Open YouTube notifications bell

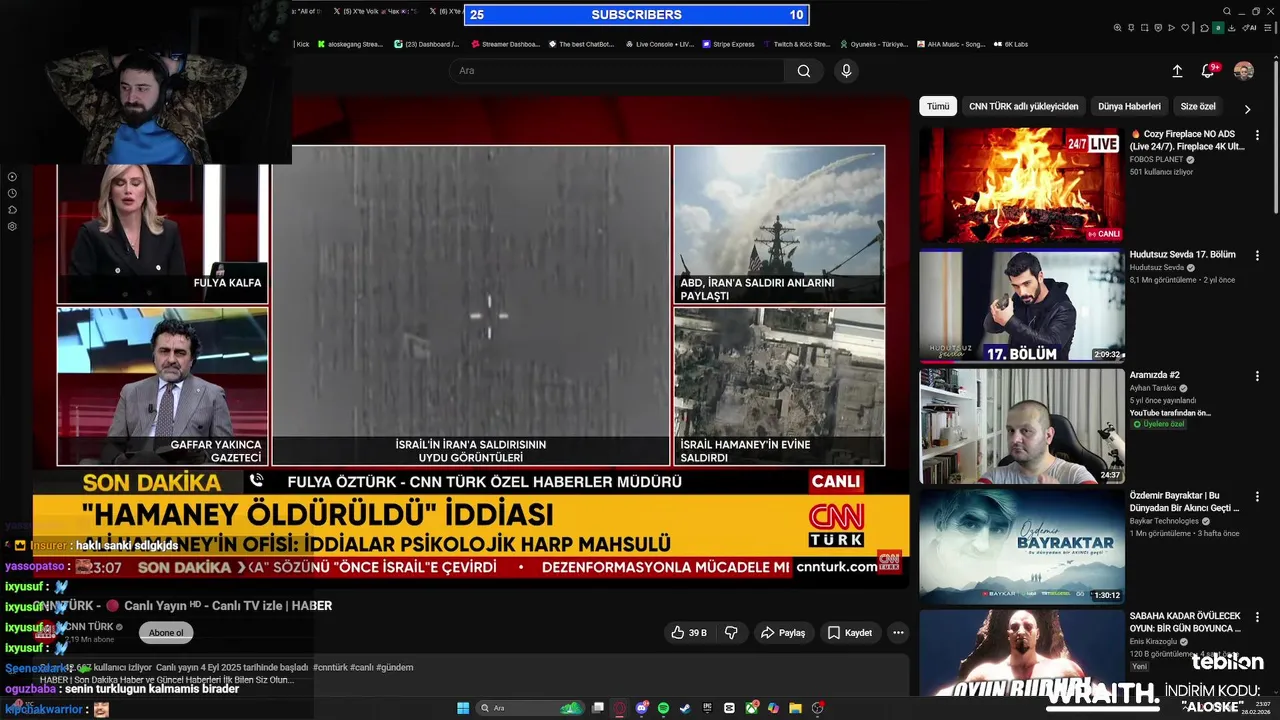click(1208, 71)
